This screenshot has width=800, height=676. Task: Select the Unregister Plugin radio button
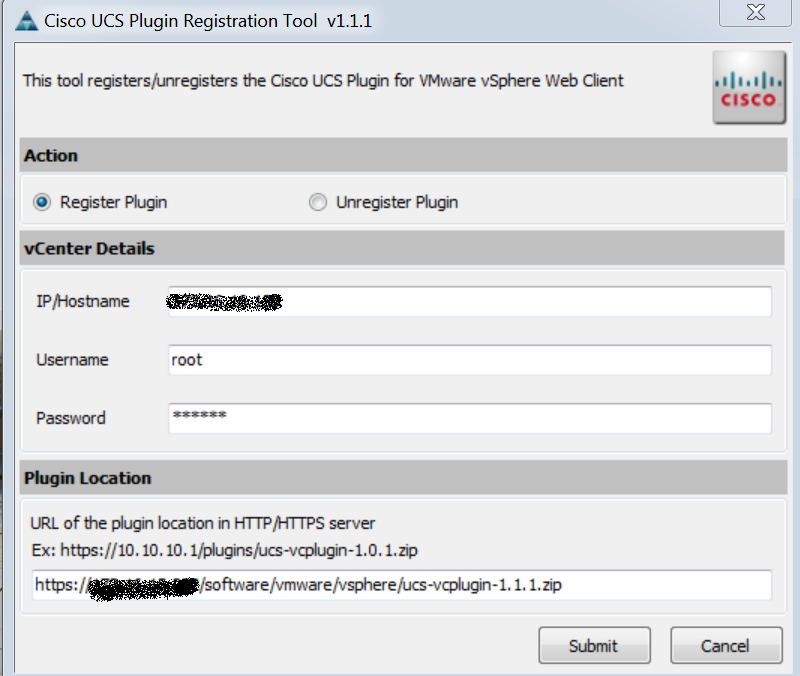[317, 202]
